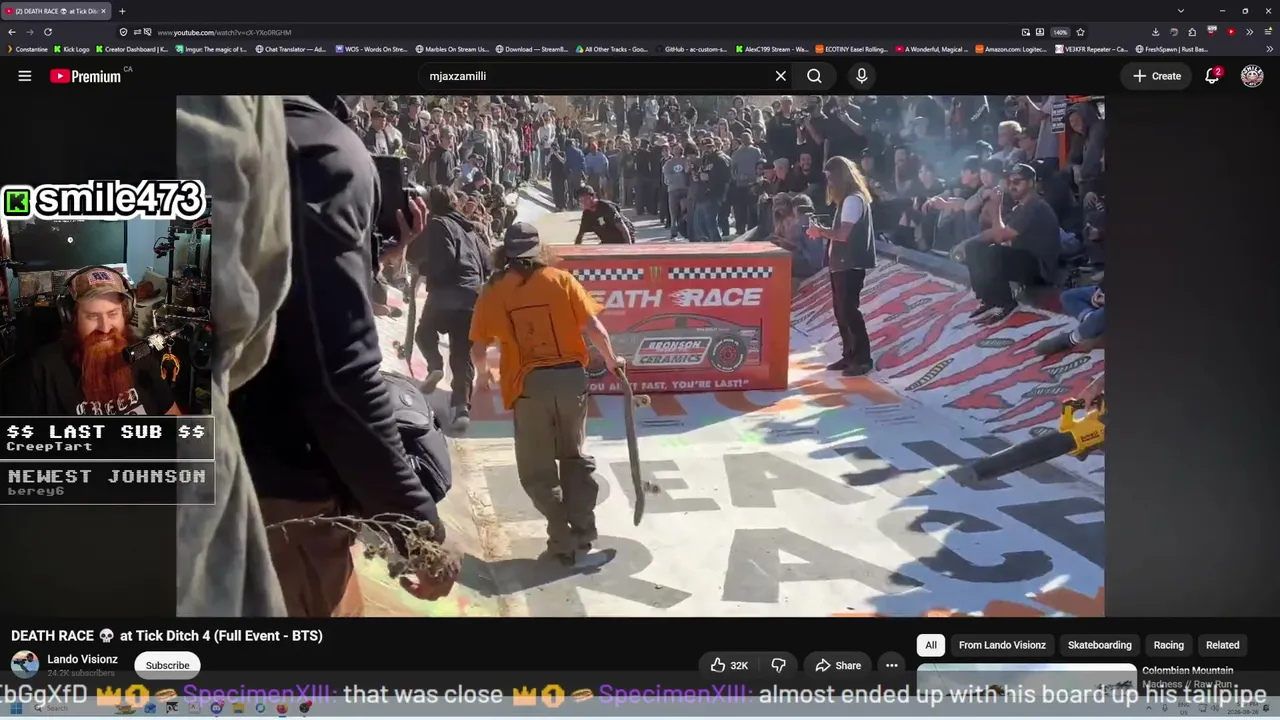The width and height of the screenshot is (1280, 720).
Task: Select the Related filter chip
Action: pyautogui.click(x=1222, y=645)
